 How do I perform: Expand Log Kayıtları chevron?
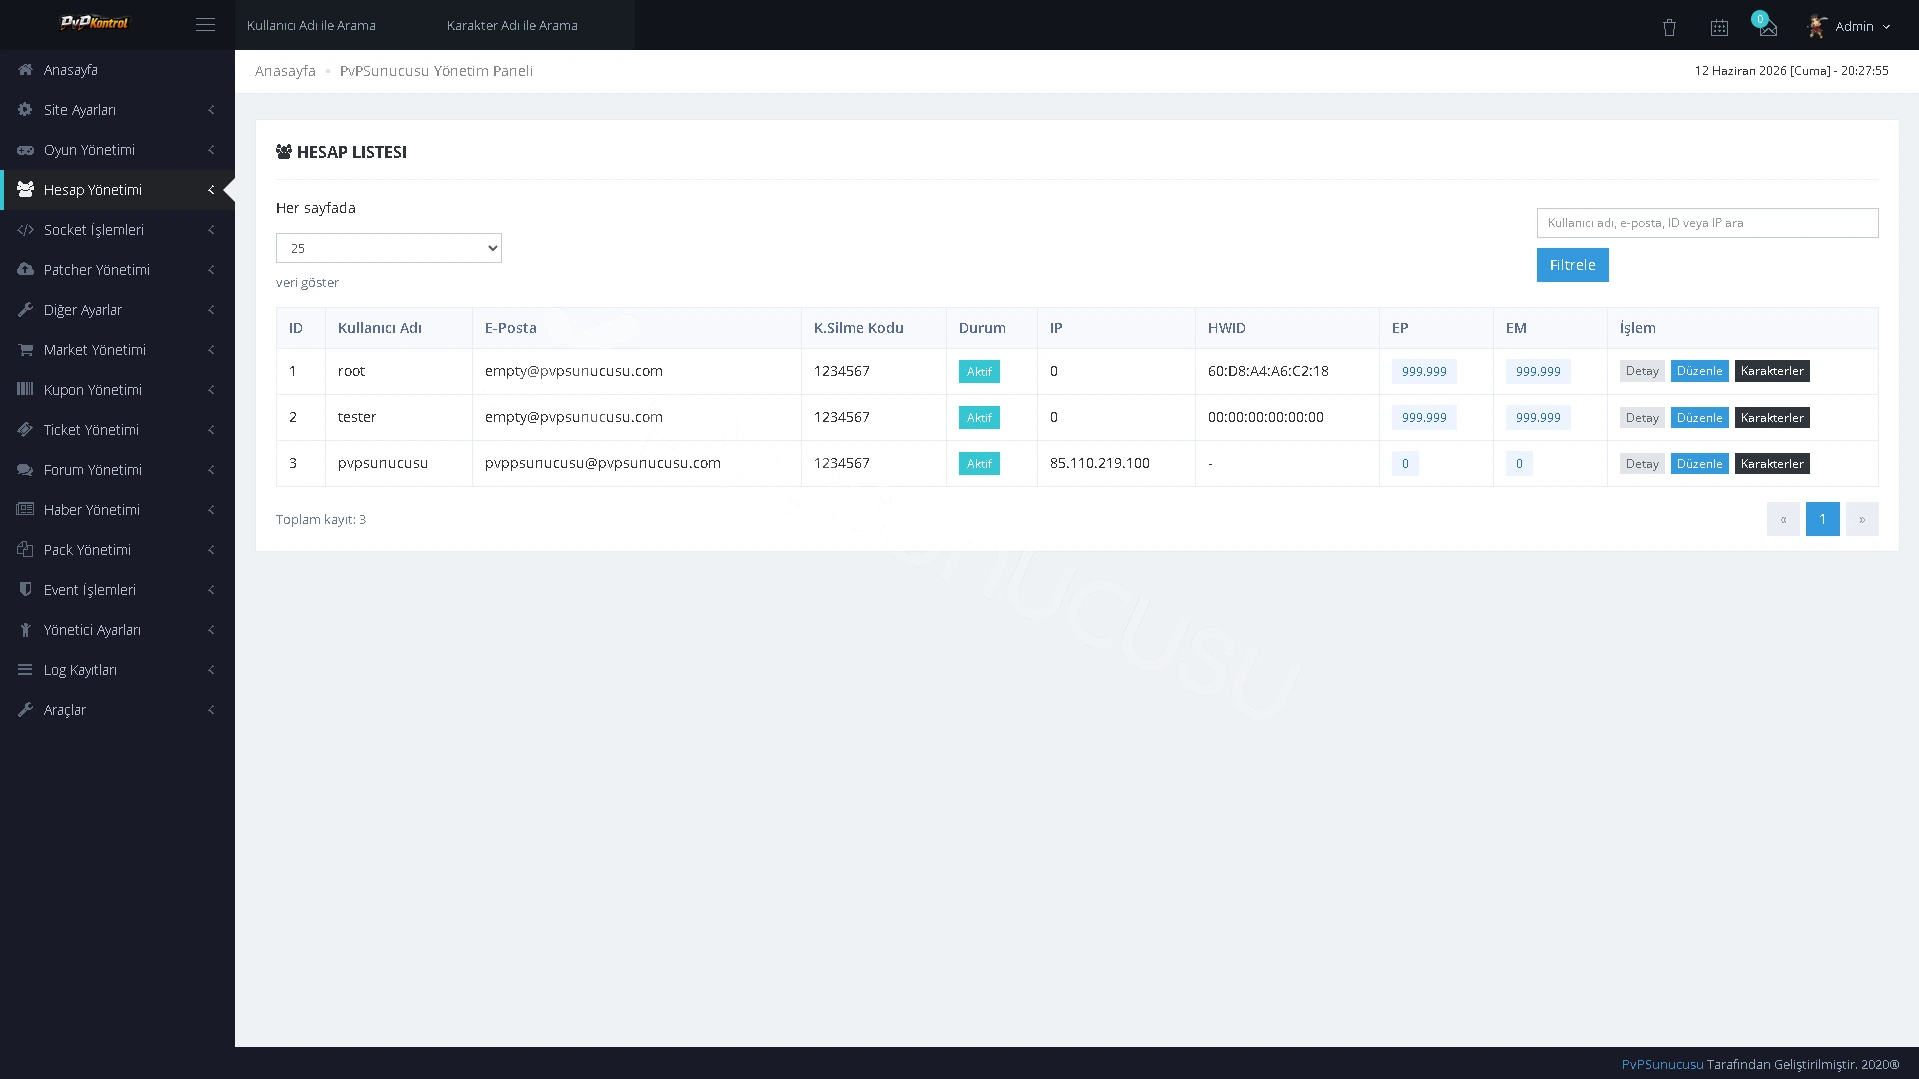(211, 670)
